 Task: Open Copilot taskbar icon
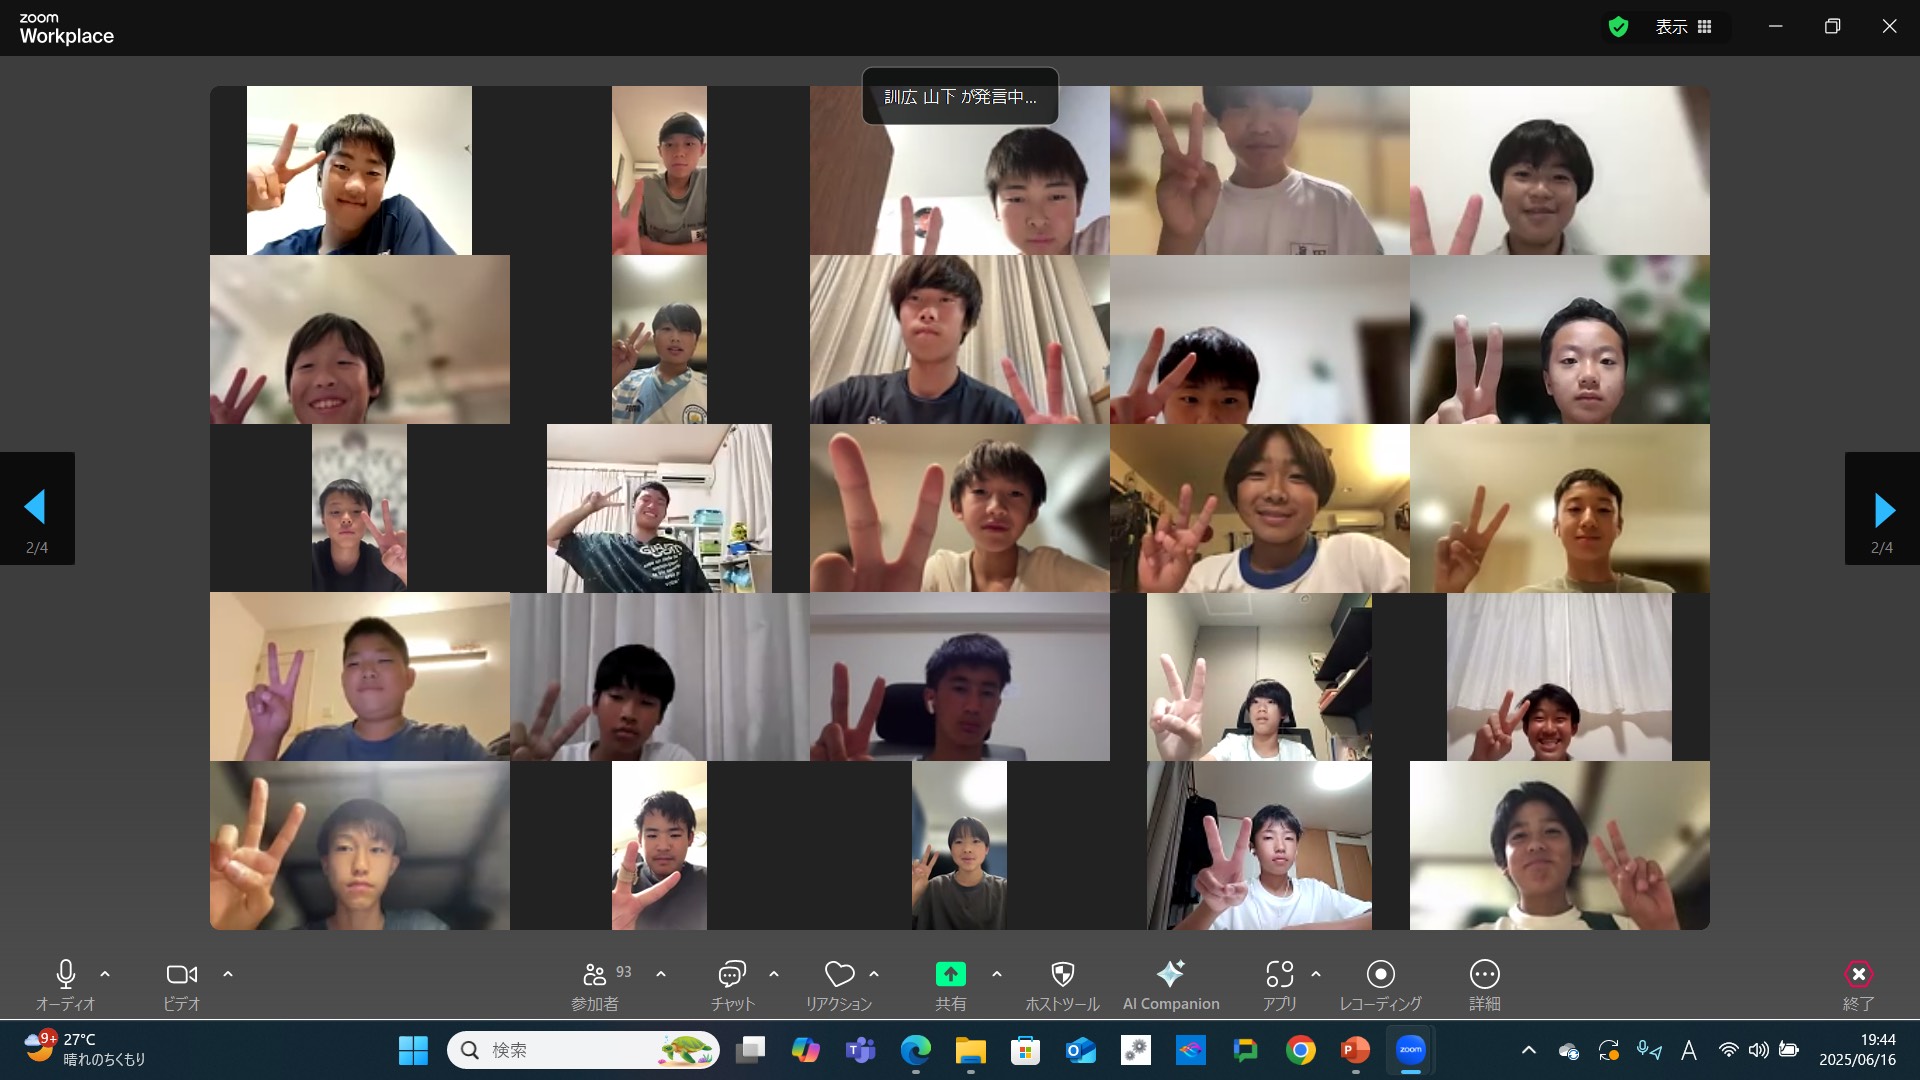point(805,1050)
